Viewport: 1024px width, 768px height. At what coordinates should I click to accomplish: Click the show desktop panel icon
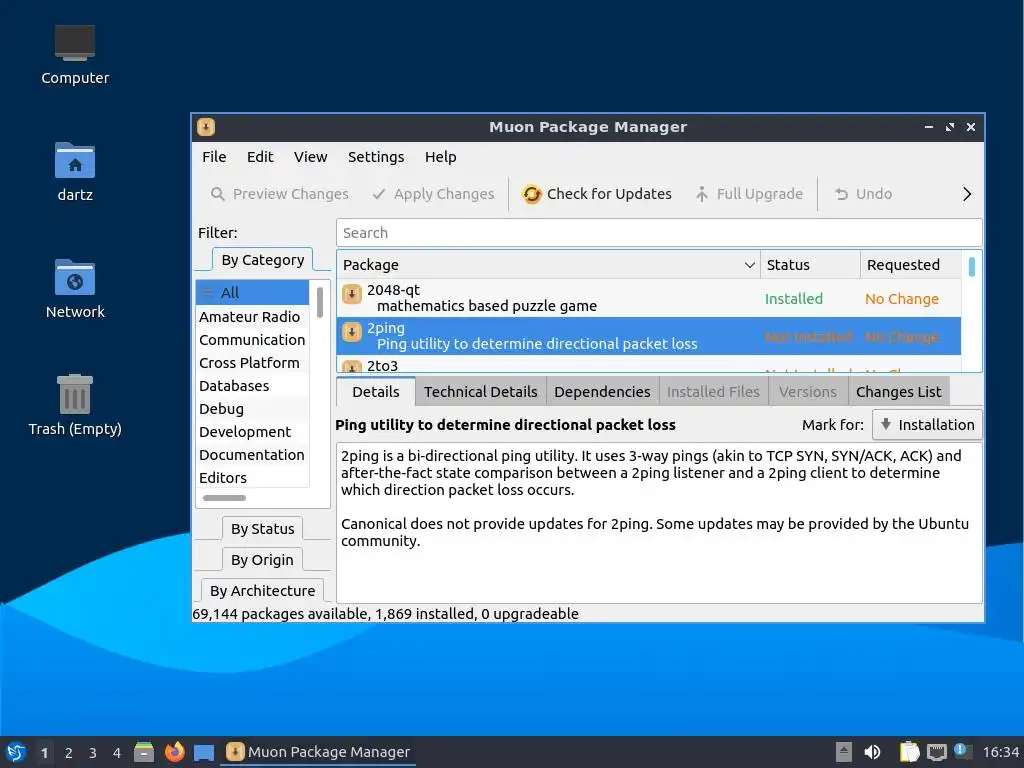[x=204, y=752]
